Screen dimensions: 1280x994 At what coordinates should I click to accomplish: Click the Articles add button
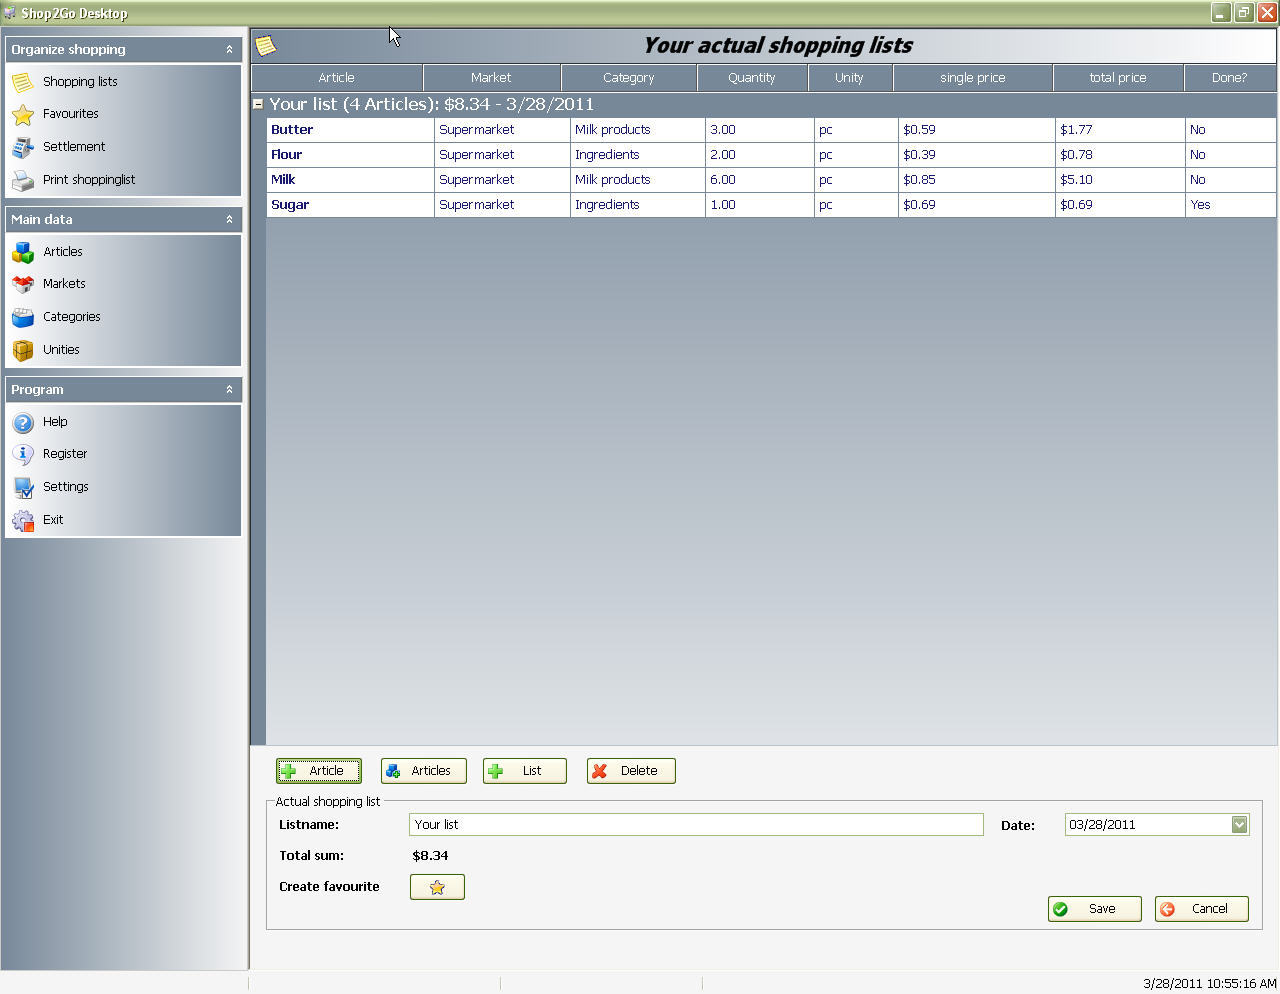pyautogui.click(x=424, y=771)
